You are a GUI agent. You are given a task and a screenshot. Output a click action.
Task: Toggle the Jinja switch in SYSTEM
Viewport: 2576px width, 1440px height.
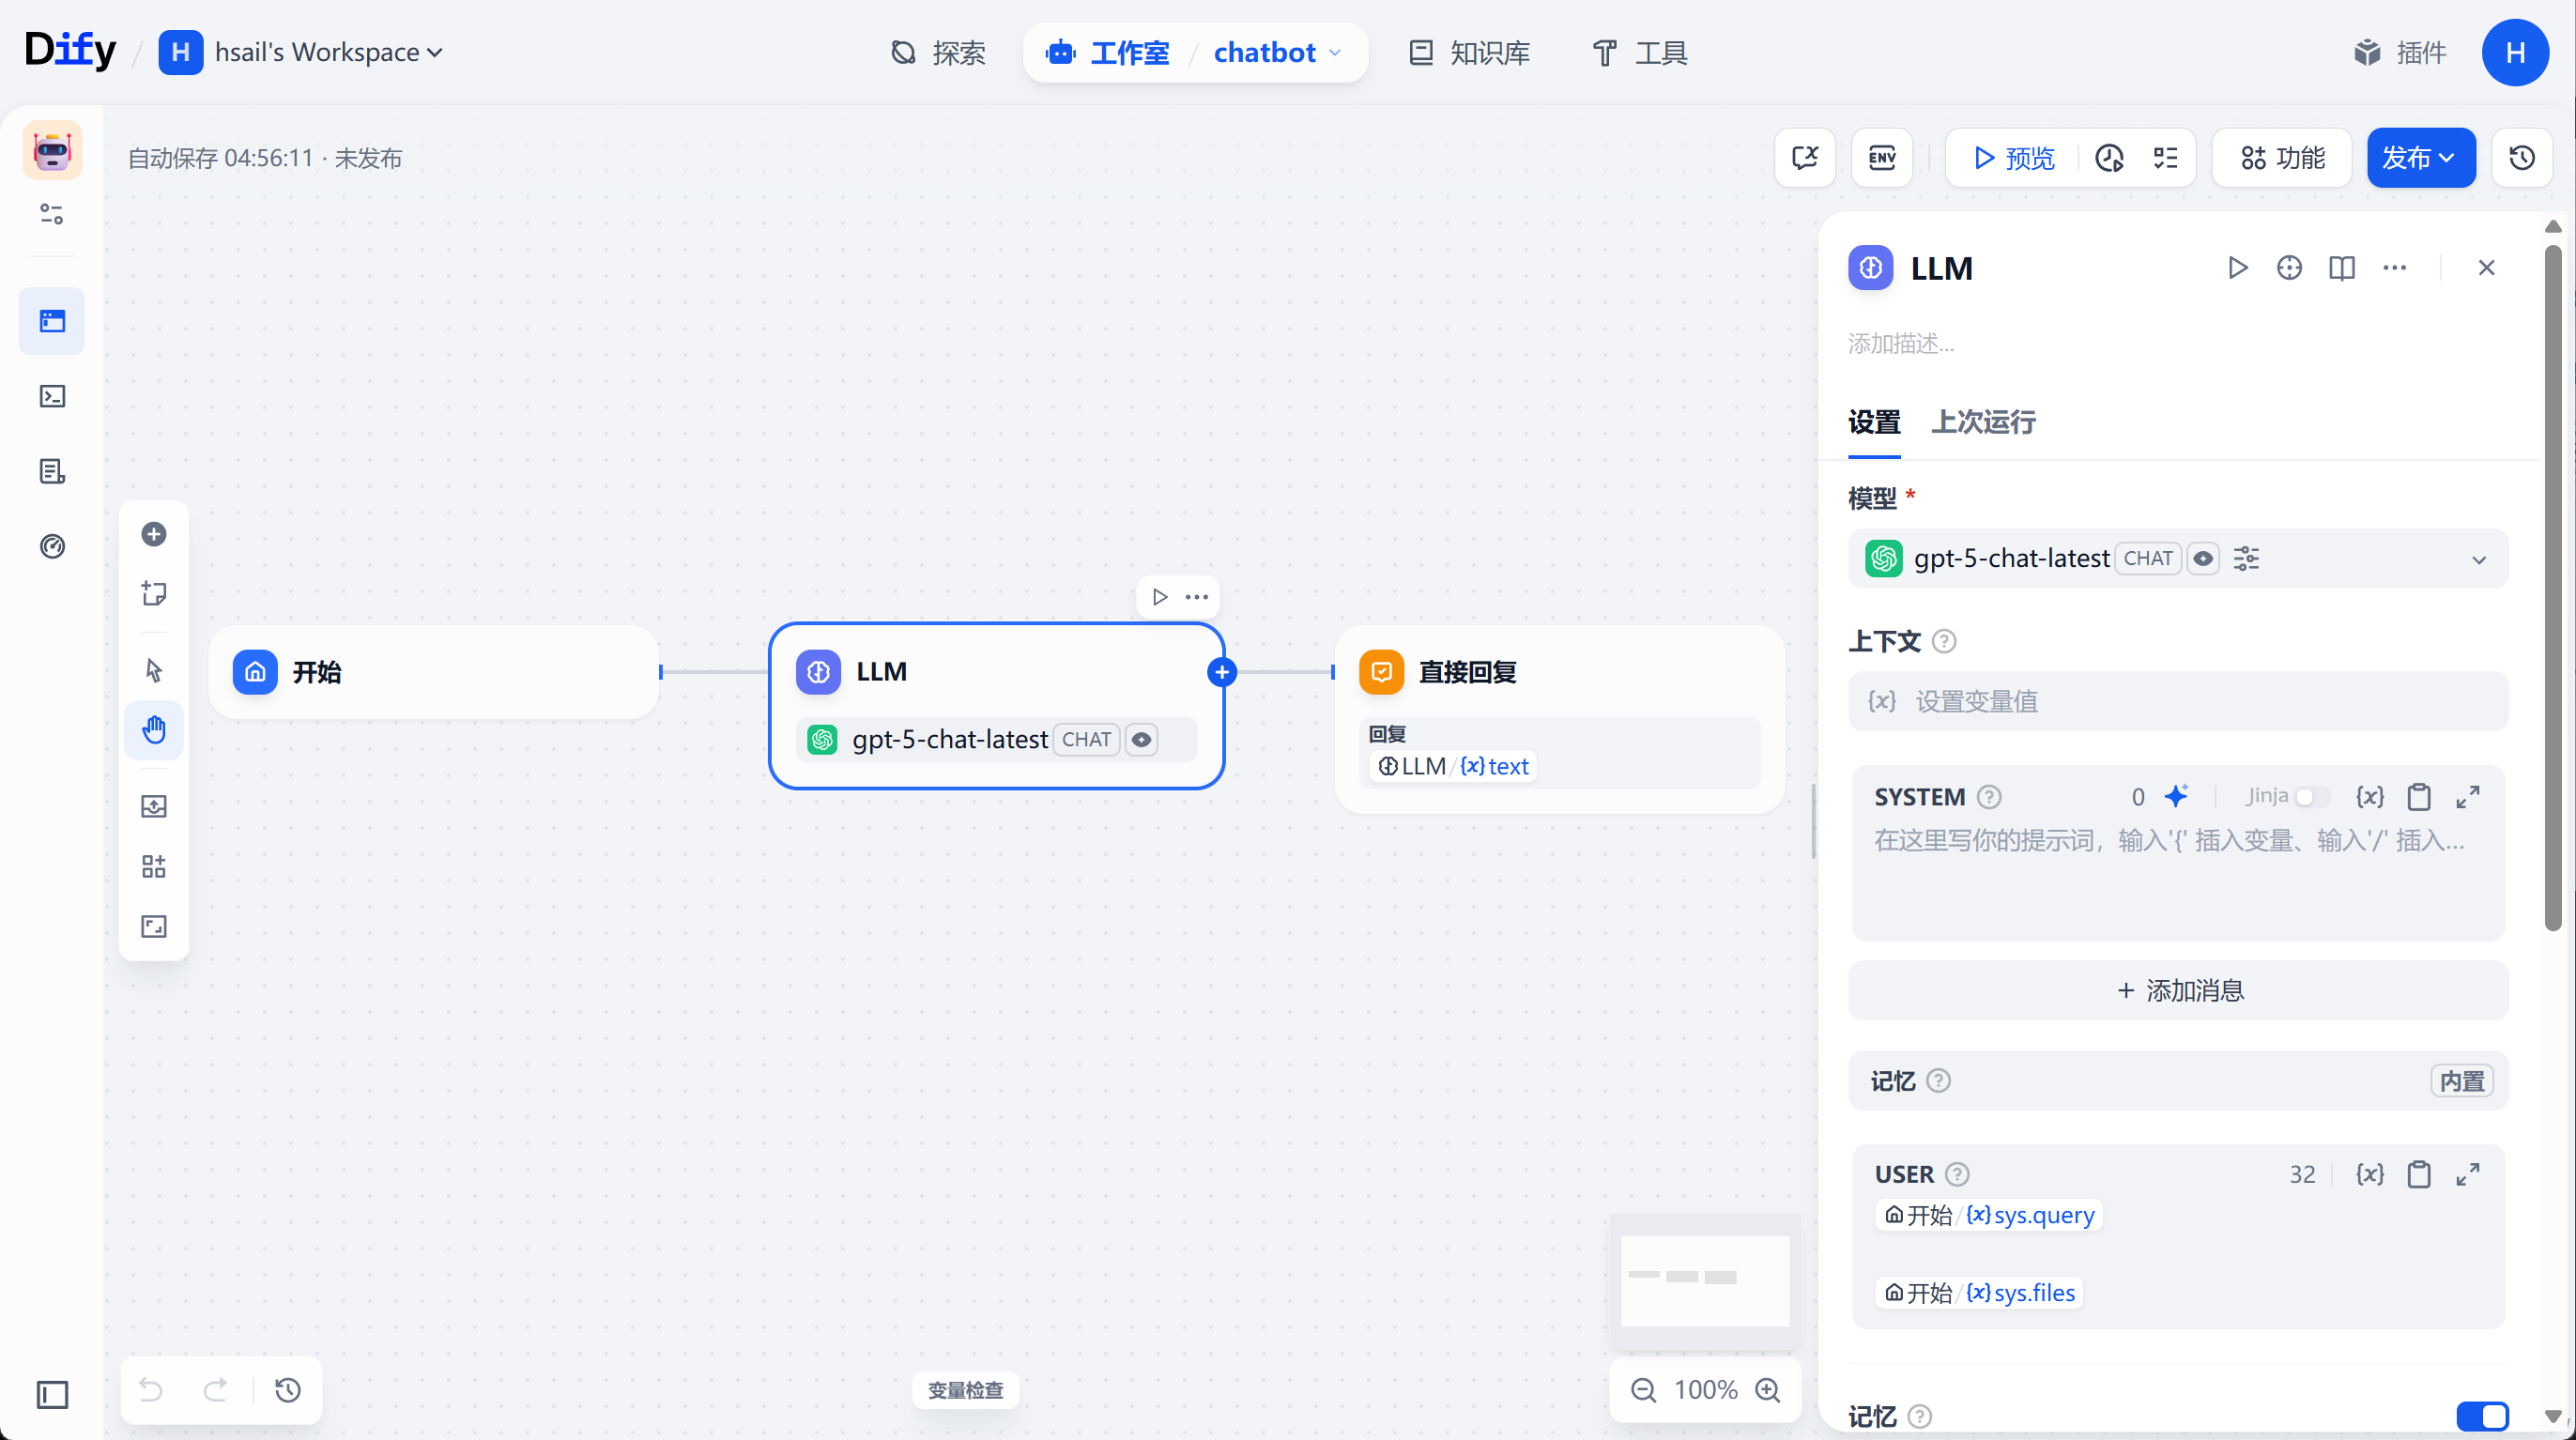coord(2311,796)
